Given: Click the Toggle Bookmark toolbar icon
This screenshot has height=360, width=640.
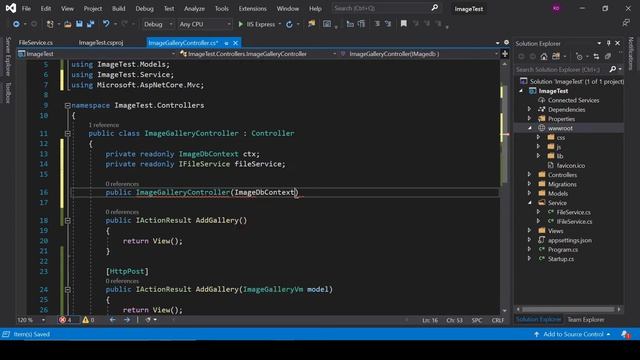Looking at the screenshot, I should coord(404,24).
